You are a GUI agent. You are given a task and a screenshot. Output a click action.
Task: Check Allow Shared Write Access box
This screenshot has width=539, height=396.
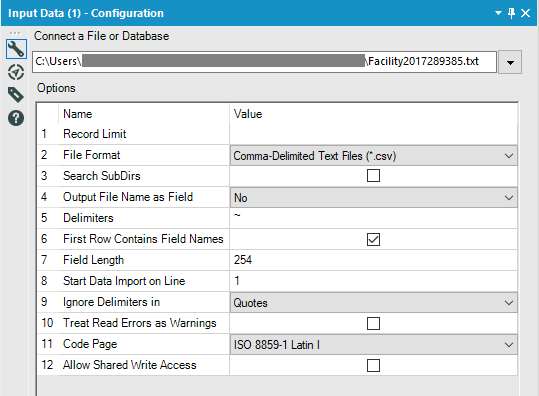click(x=373, y=365)
